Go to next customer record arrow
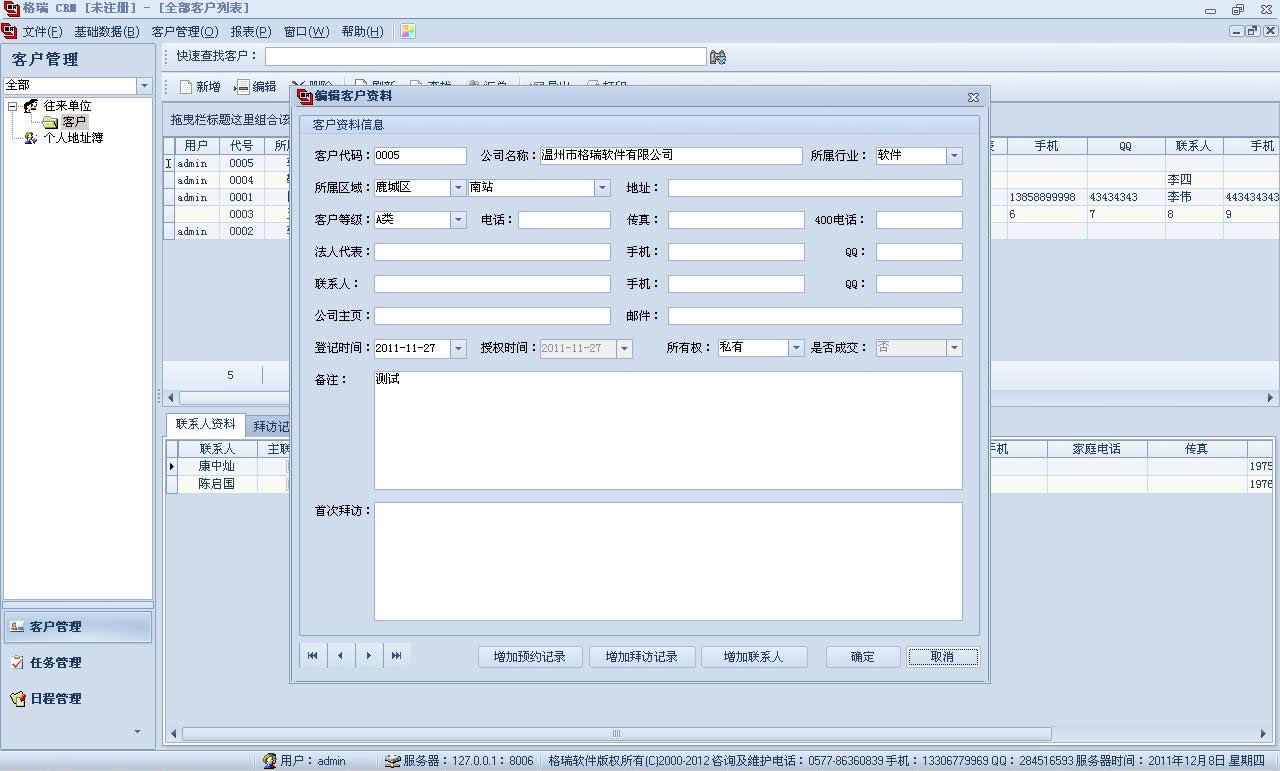The width and height of the screenshot is (1280, 771). pyautogui.click(x=369, y=656)
